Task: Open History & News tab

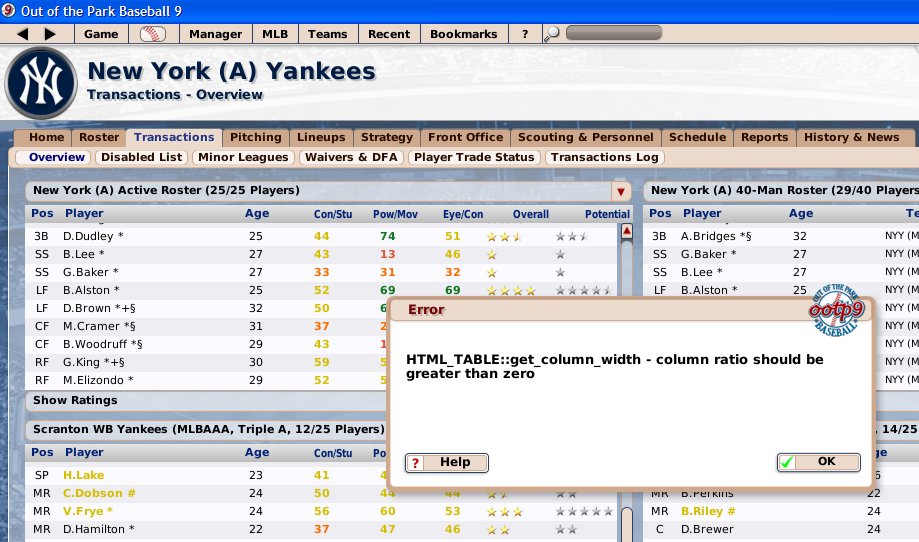Action: (x=852, y=137)
